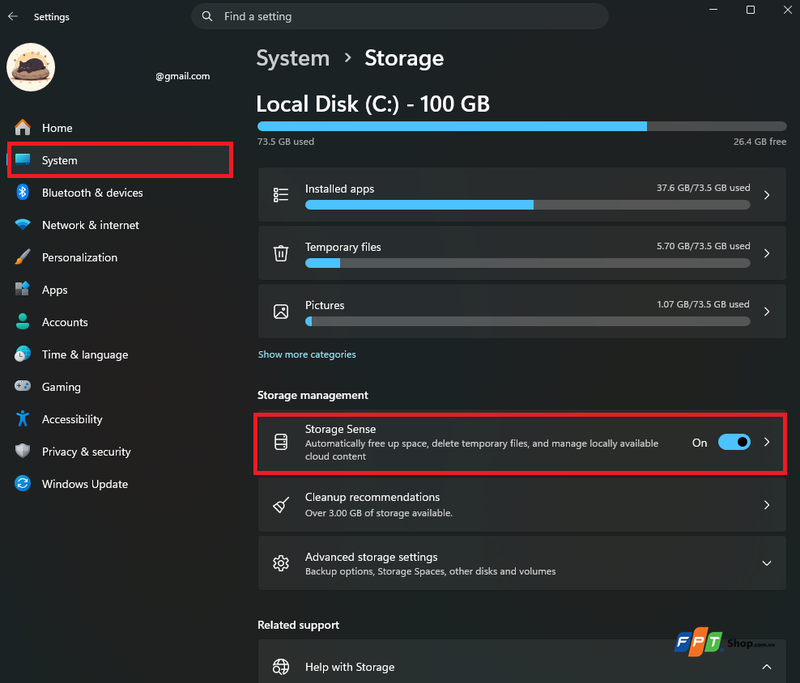Open Apps settings label

(55, 290)
